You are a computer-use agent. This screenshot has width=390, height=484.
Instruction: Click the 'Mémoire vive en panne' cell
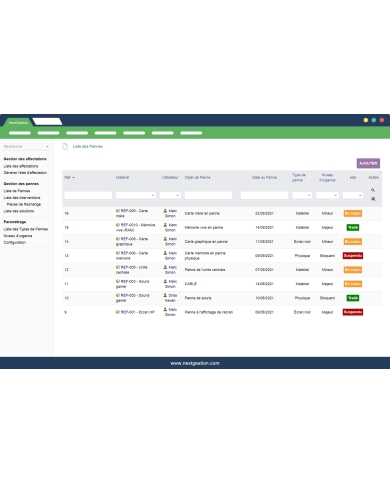(x=204, y=227)
